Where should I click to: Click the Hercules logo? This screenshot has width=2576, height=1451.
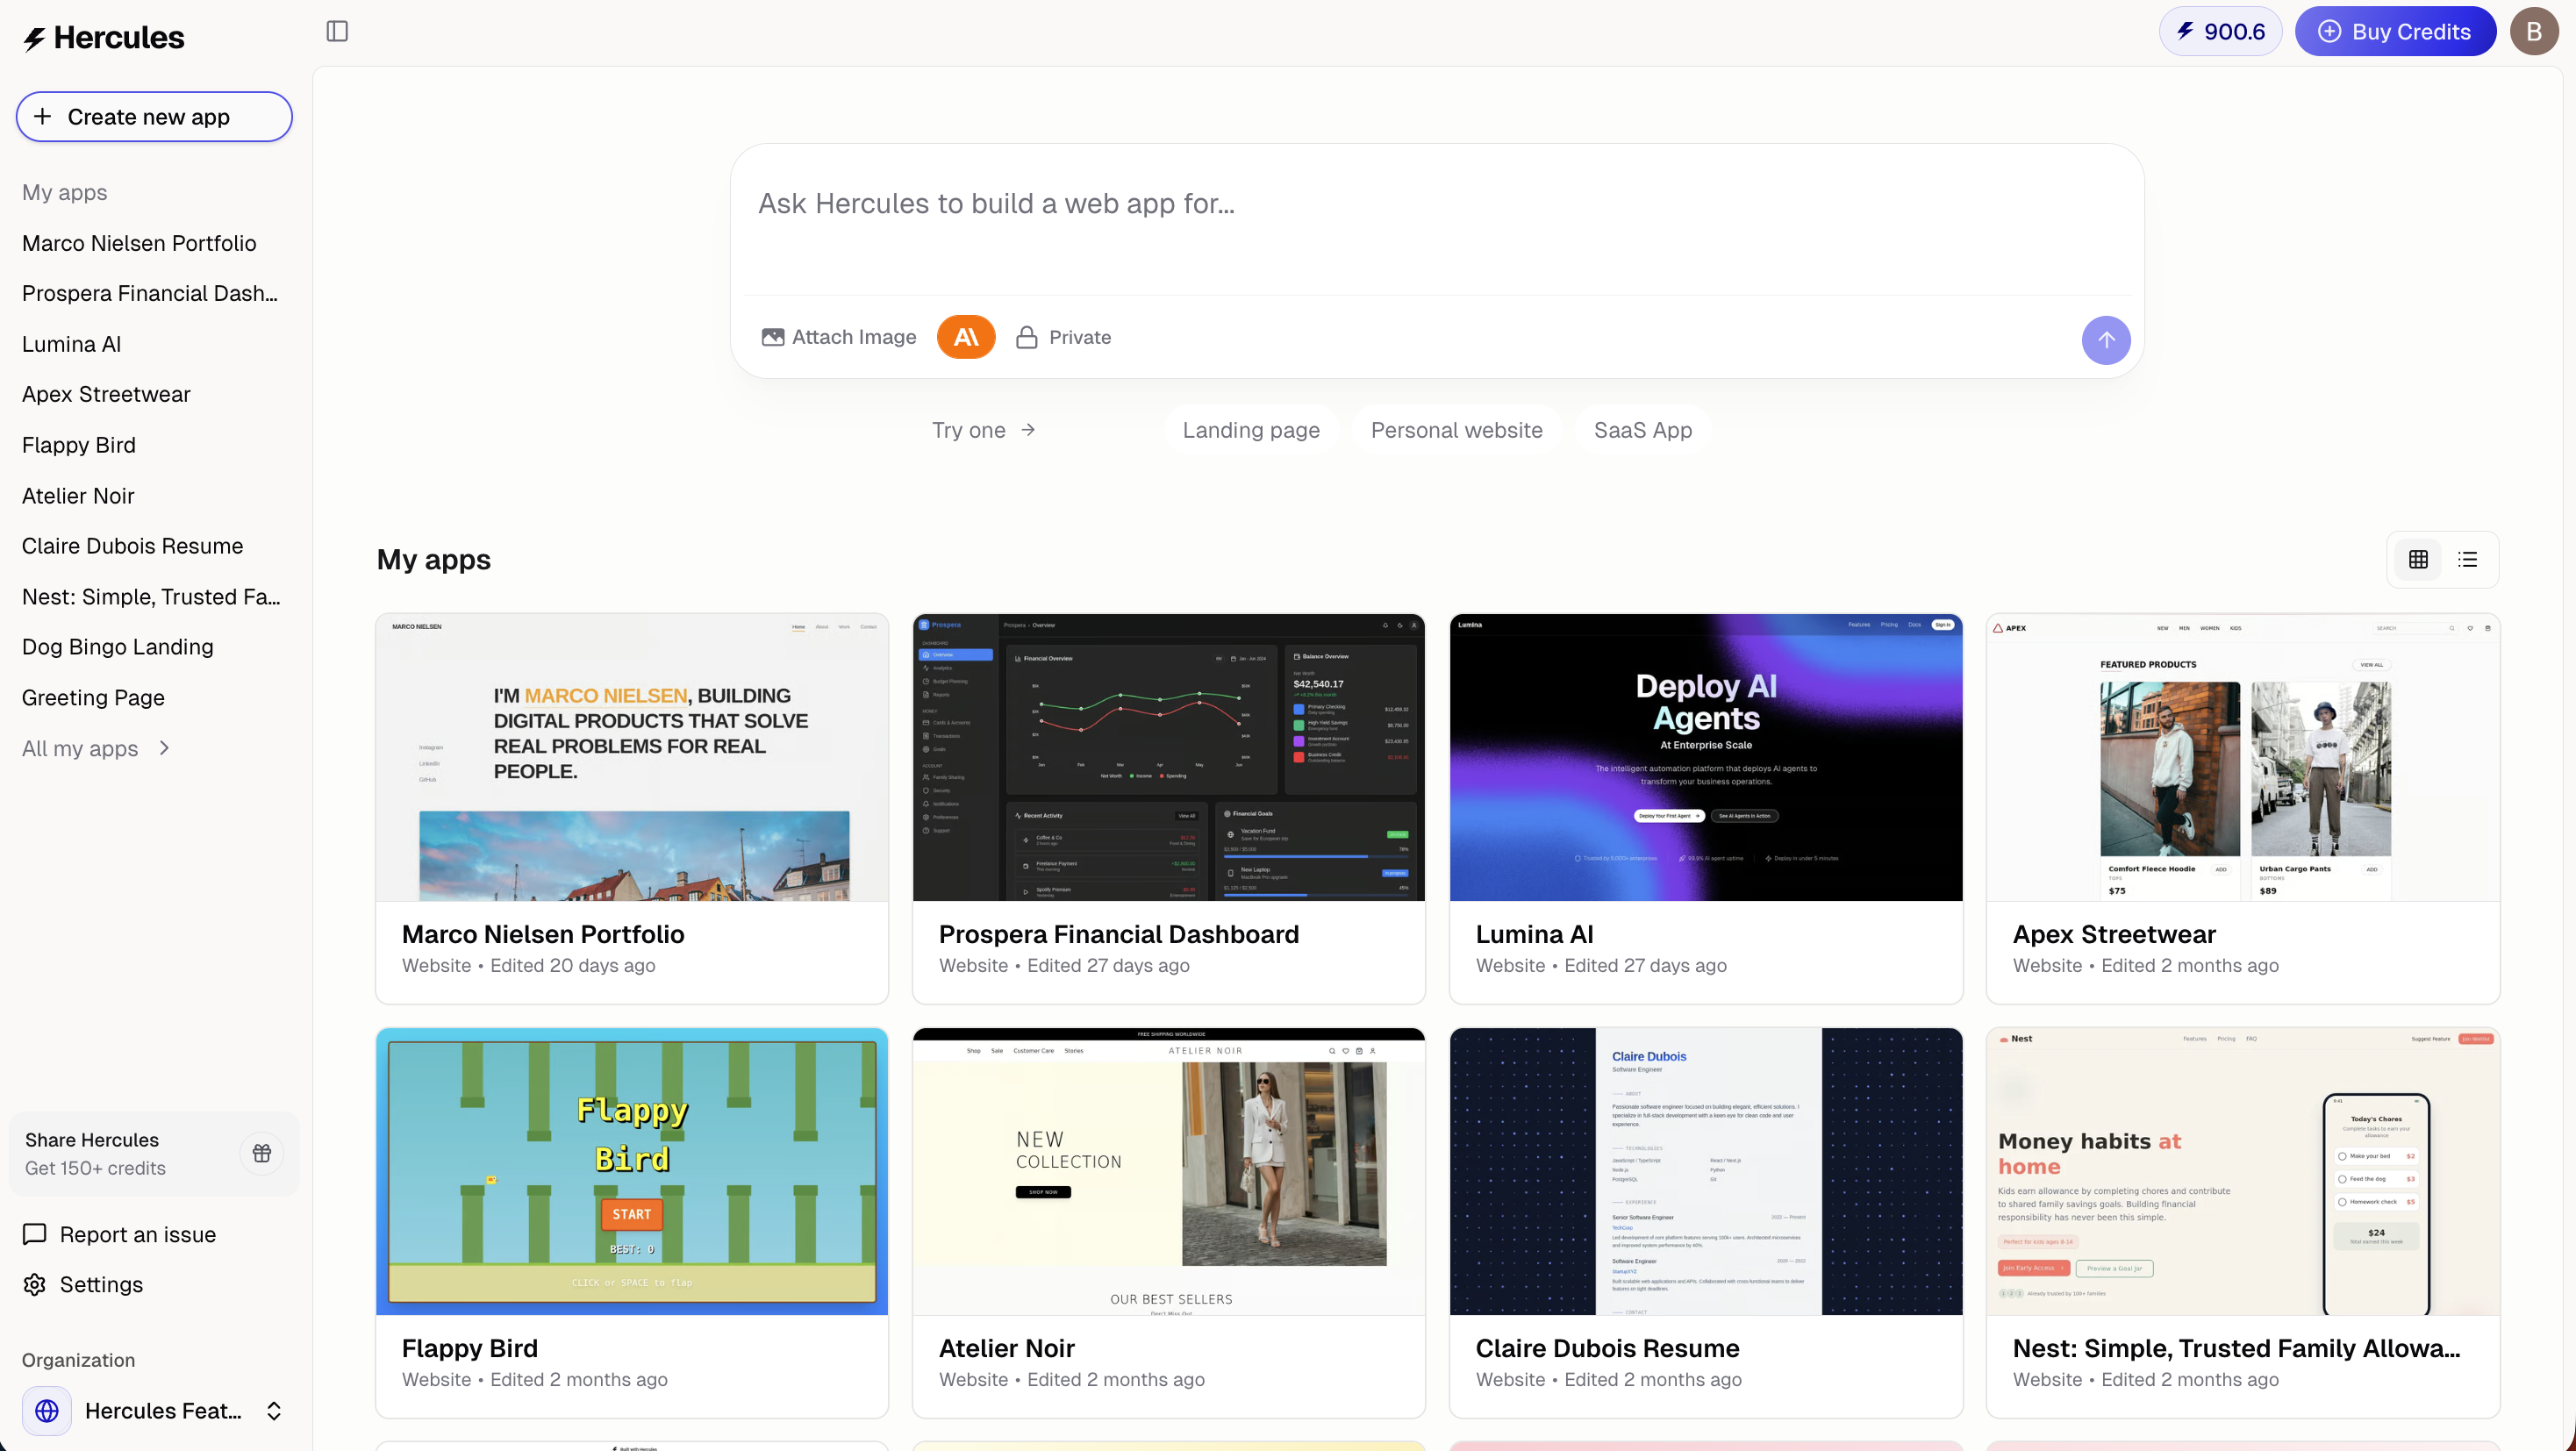104,38
